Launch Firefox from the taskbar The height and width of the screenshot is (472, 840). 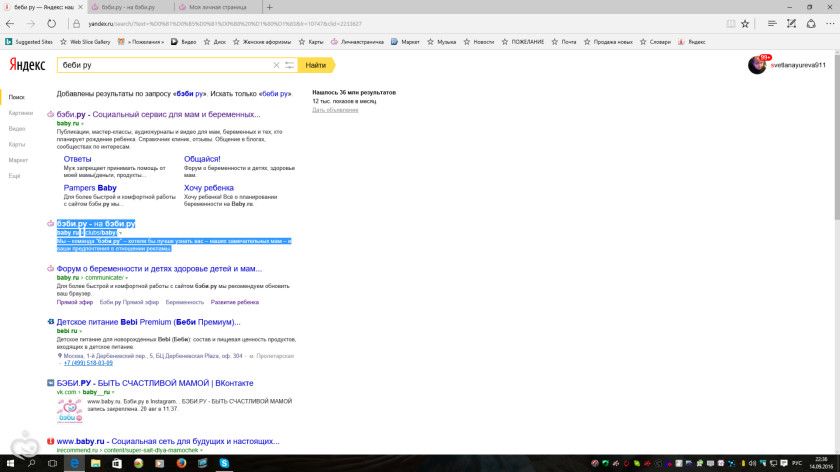click(181, 463)
